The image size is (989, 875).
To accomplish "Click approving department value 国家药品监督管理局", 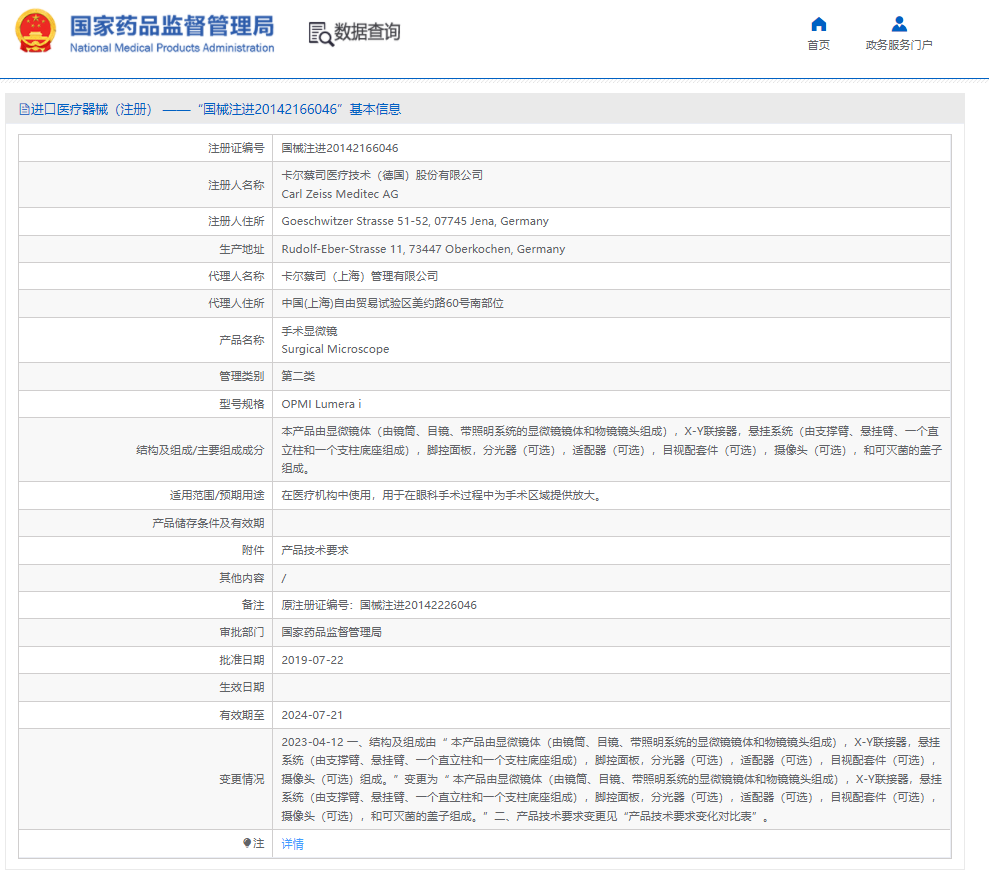I will (x=332, y=633).
